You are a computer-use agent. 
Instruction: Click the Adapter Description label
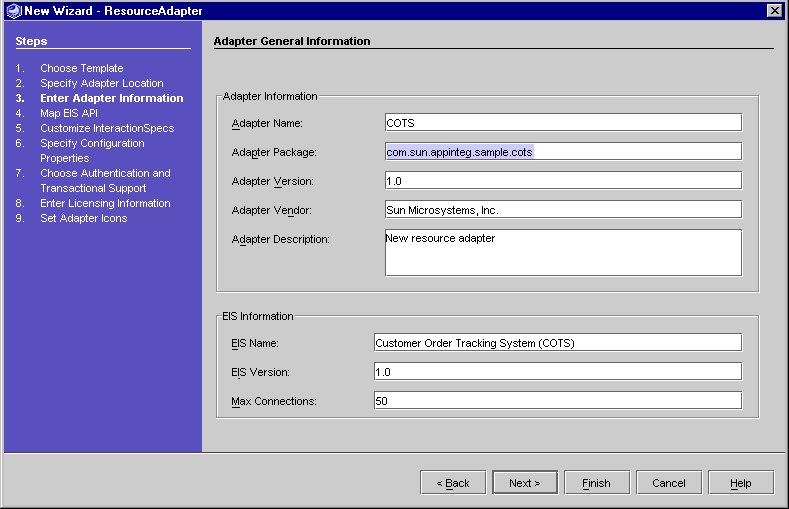[280, 239]
